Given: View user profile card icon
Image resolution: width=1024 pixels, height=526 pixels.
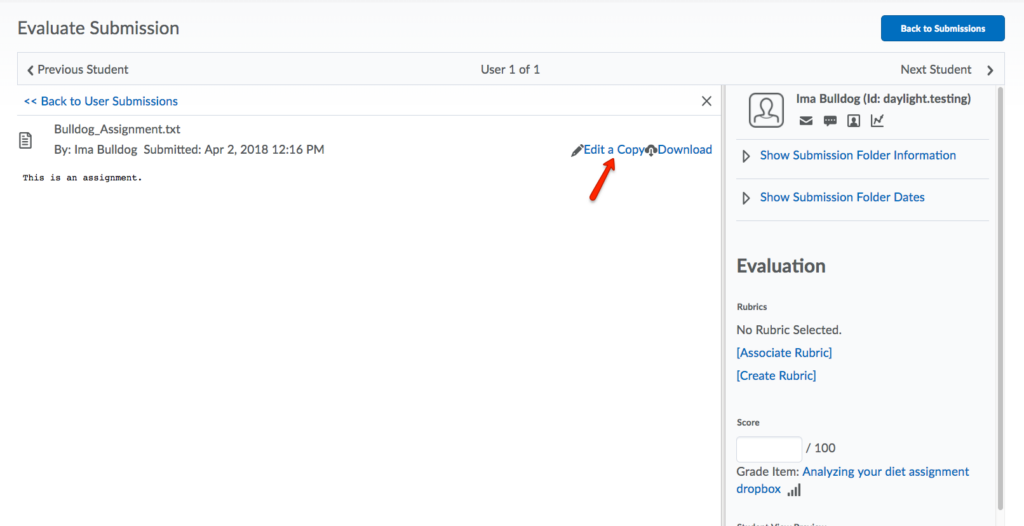Looking at the screenshot, I should (x=853, y=121).
